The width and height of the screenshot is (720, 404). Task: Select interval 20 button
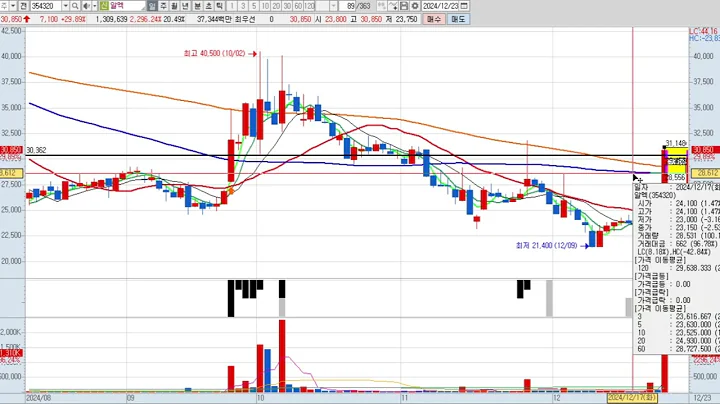click(276, 6)
